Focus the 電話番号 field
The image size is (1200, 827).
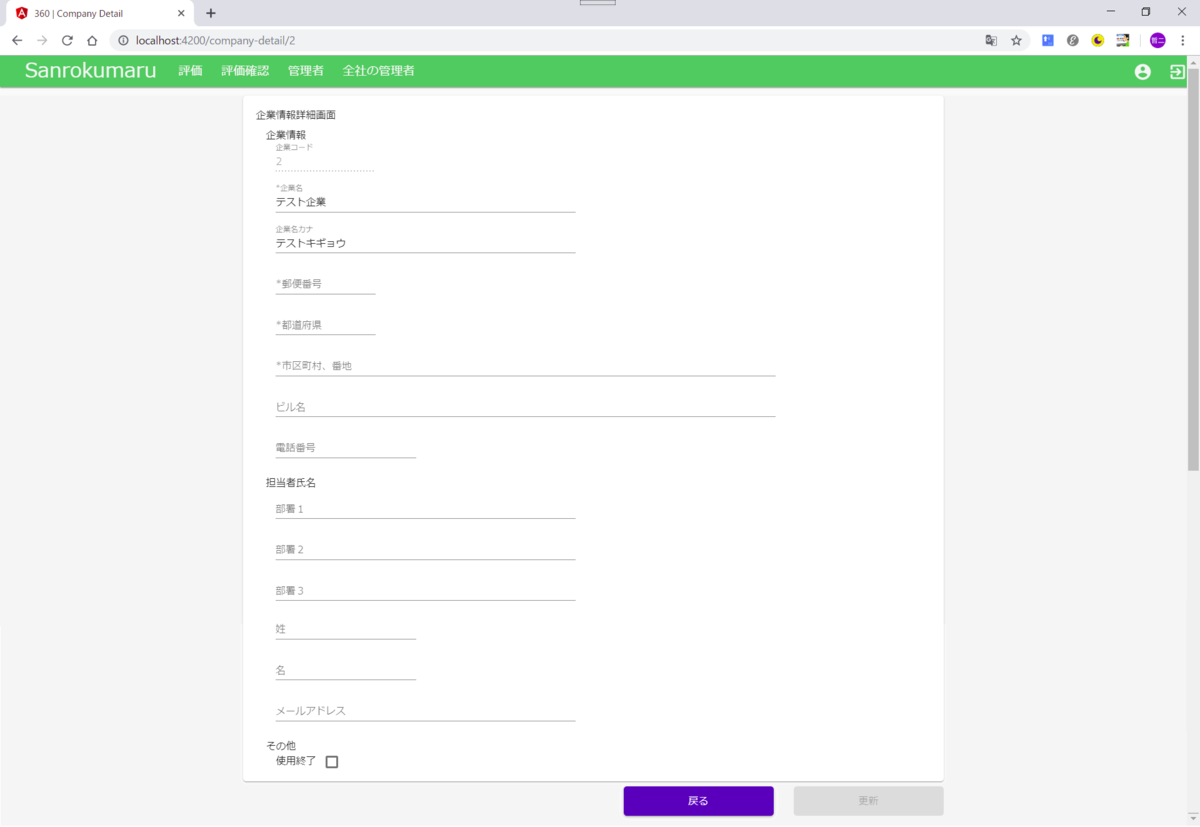(346, 448)
